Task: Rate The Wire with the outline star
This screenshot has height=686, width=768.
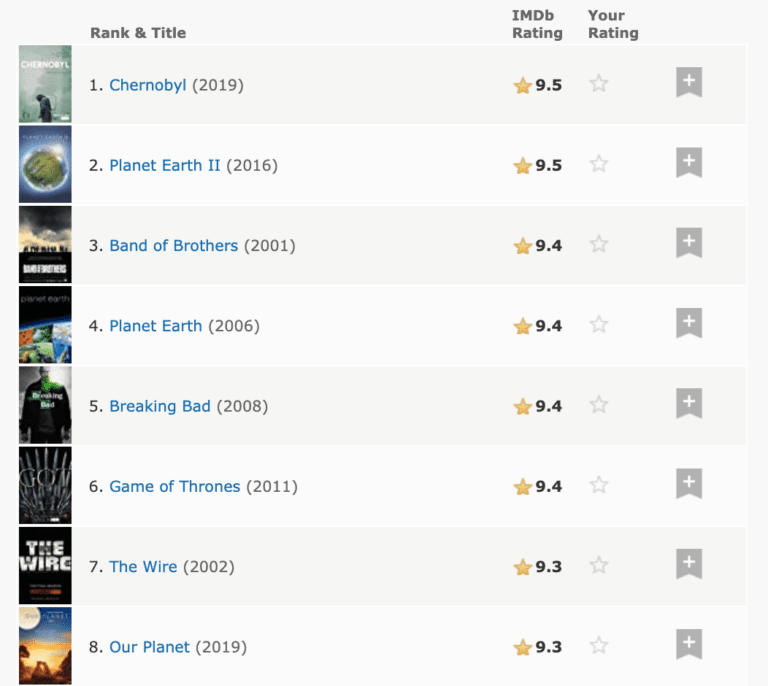Action: tap(599, 565)
